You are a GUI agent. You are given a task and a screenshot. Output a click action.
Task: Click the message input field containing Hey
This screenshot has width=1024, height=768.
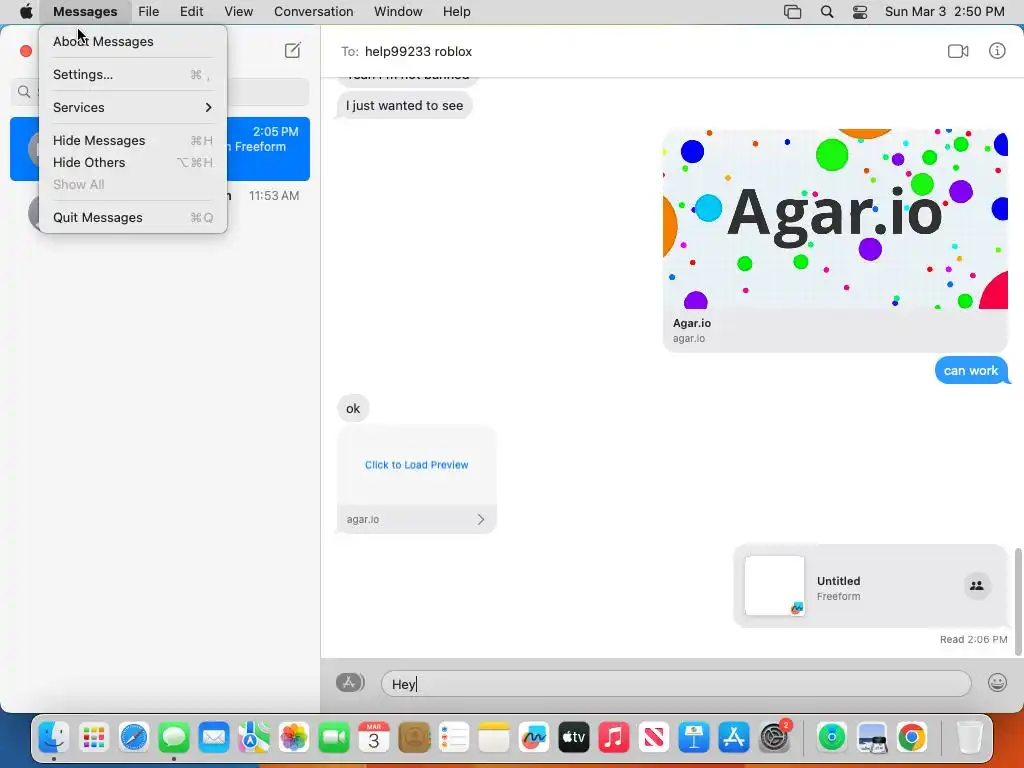click(x=676, y=684)
